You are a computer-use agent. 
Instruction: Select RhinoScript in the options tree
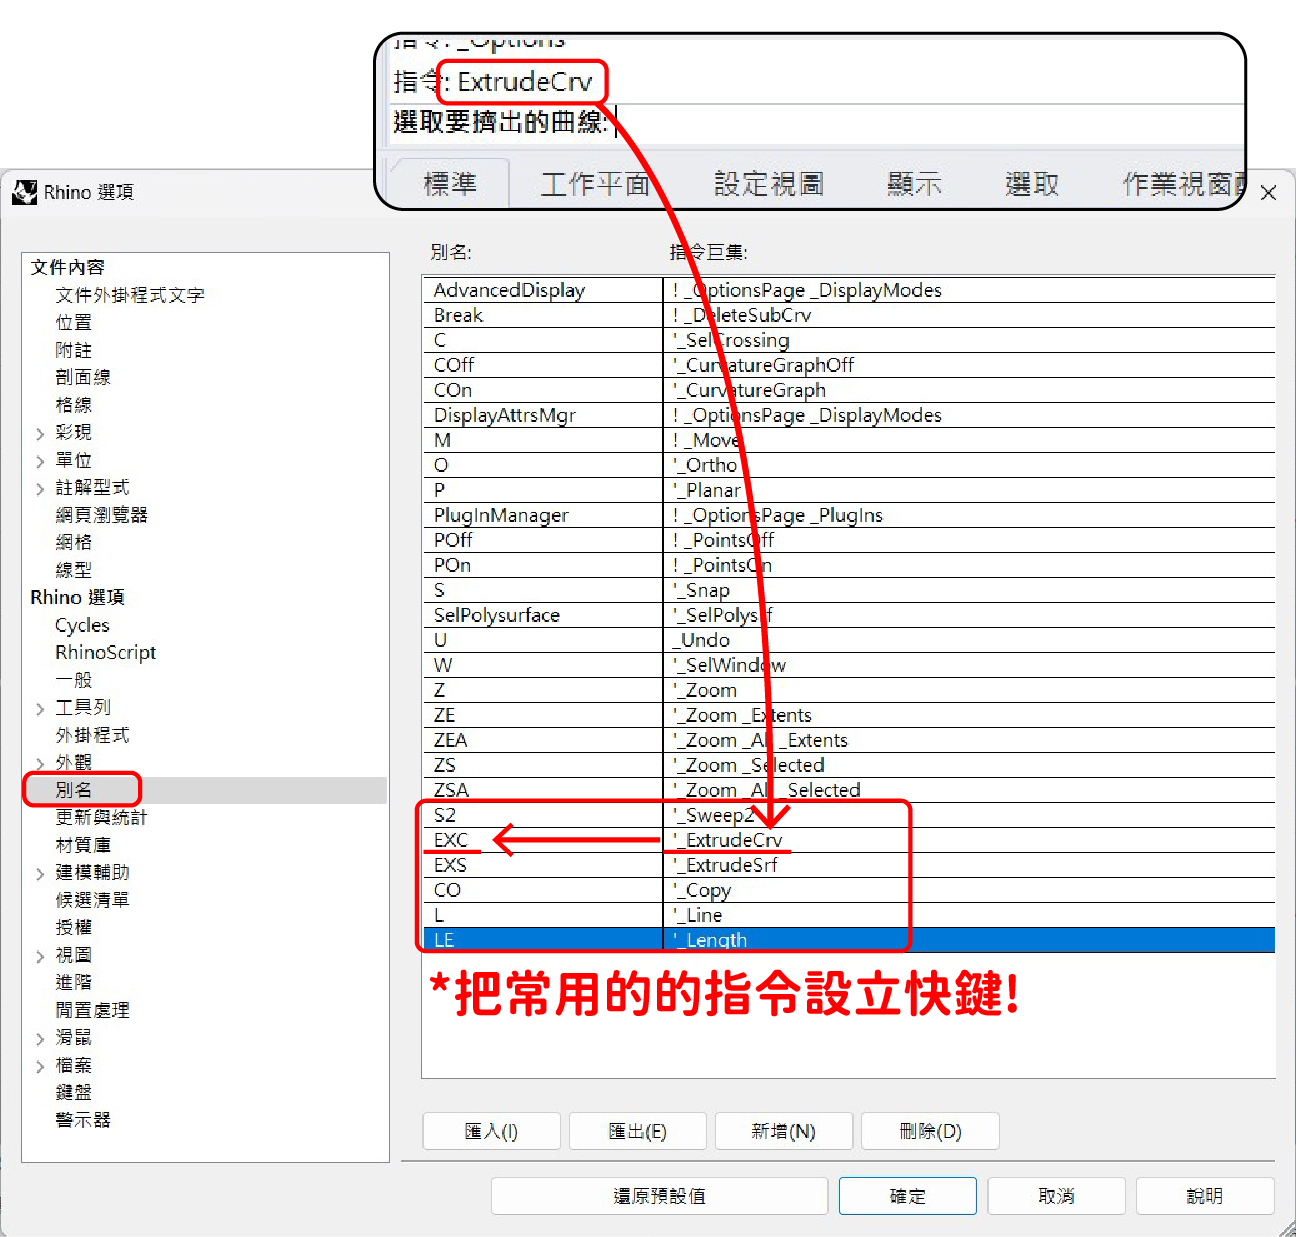click(105, 652)
